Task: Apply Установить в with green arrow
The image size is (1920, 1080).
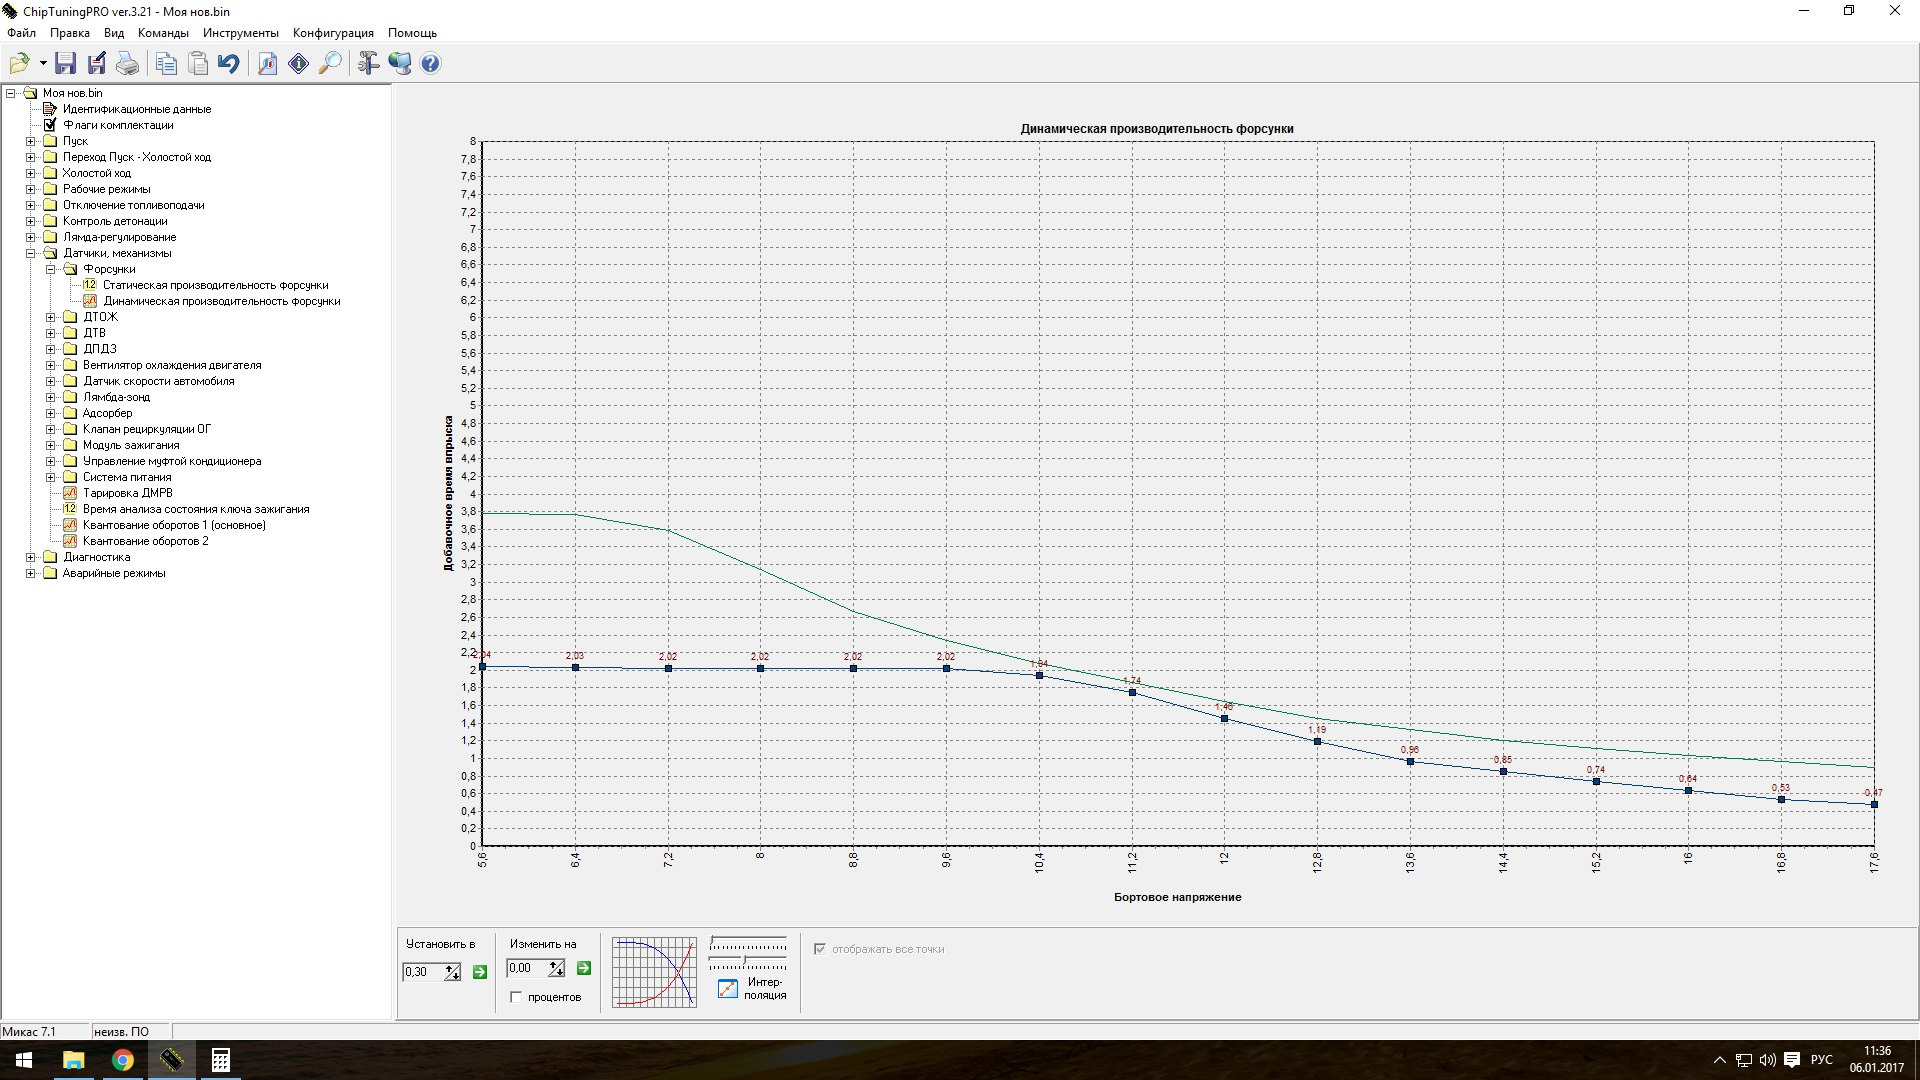Action: pos(480,971)
